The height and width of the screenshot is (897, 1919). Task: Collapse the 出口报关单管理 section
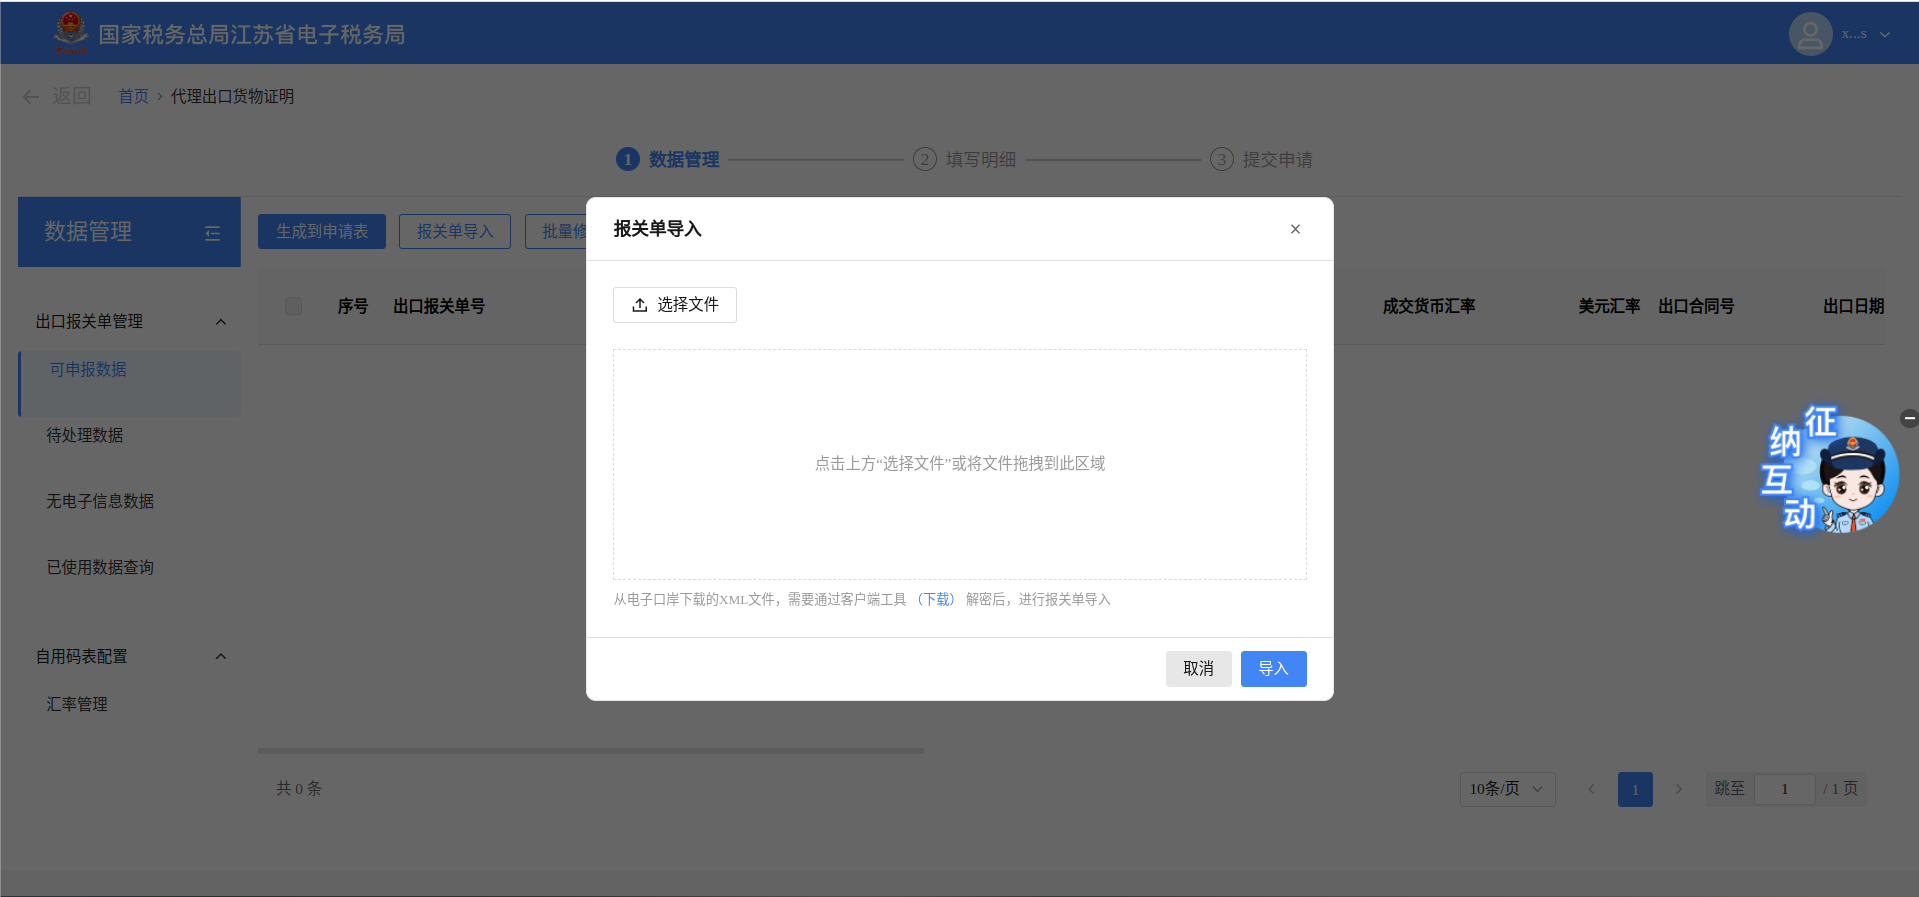click(221, 322)
